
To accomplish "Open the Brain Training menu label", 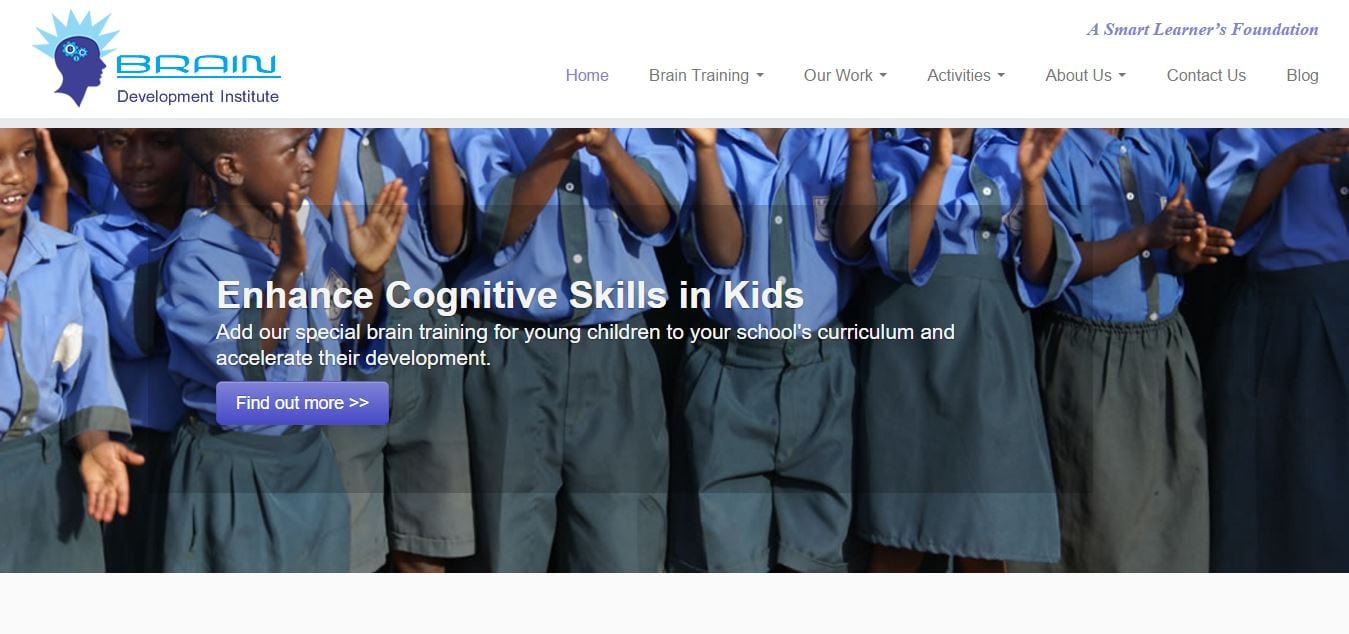I will point(699,75).
